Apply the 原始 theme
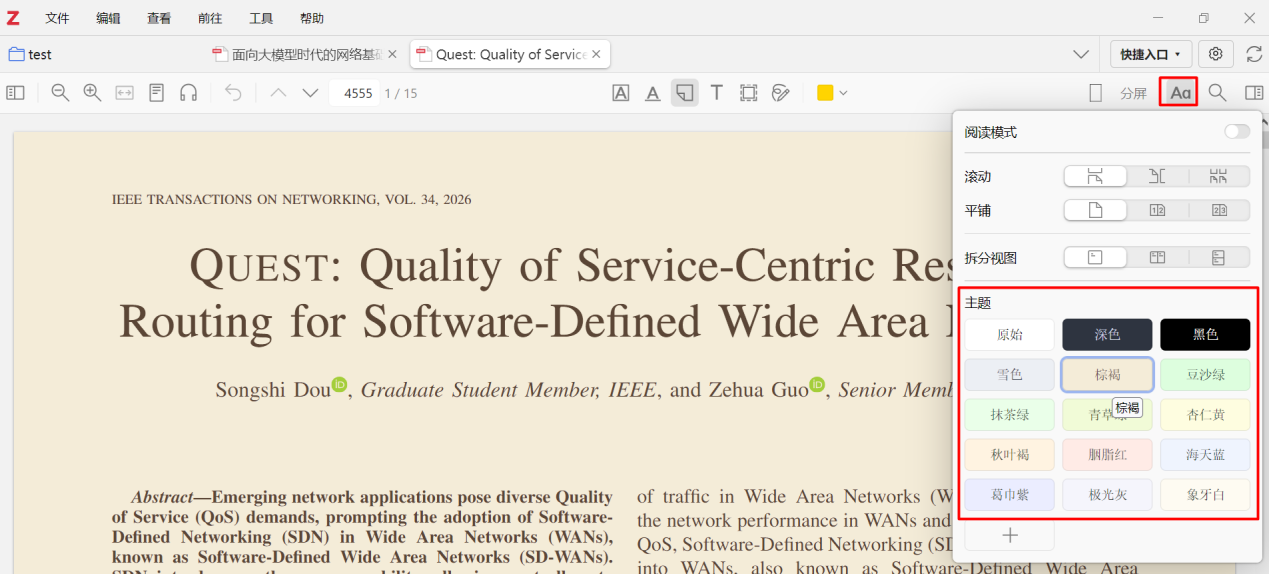 [1009, 334]
